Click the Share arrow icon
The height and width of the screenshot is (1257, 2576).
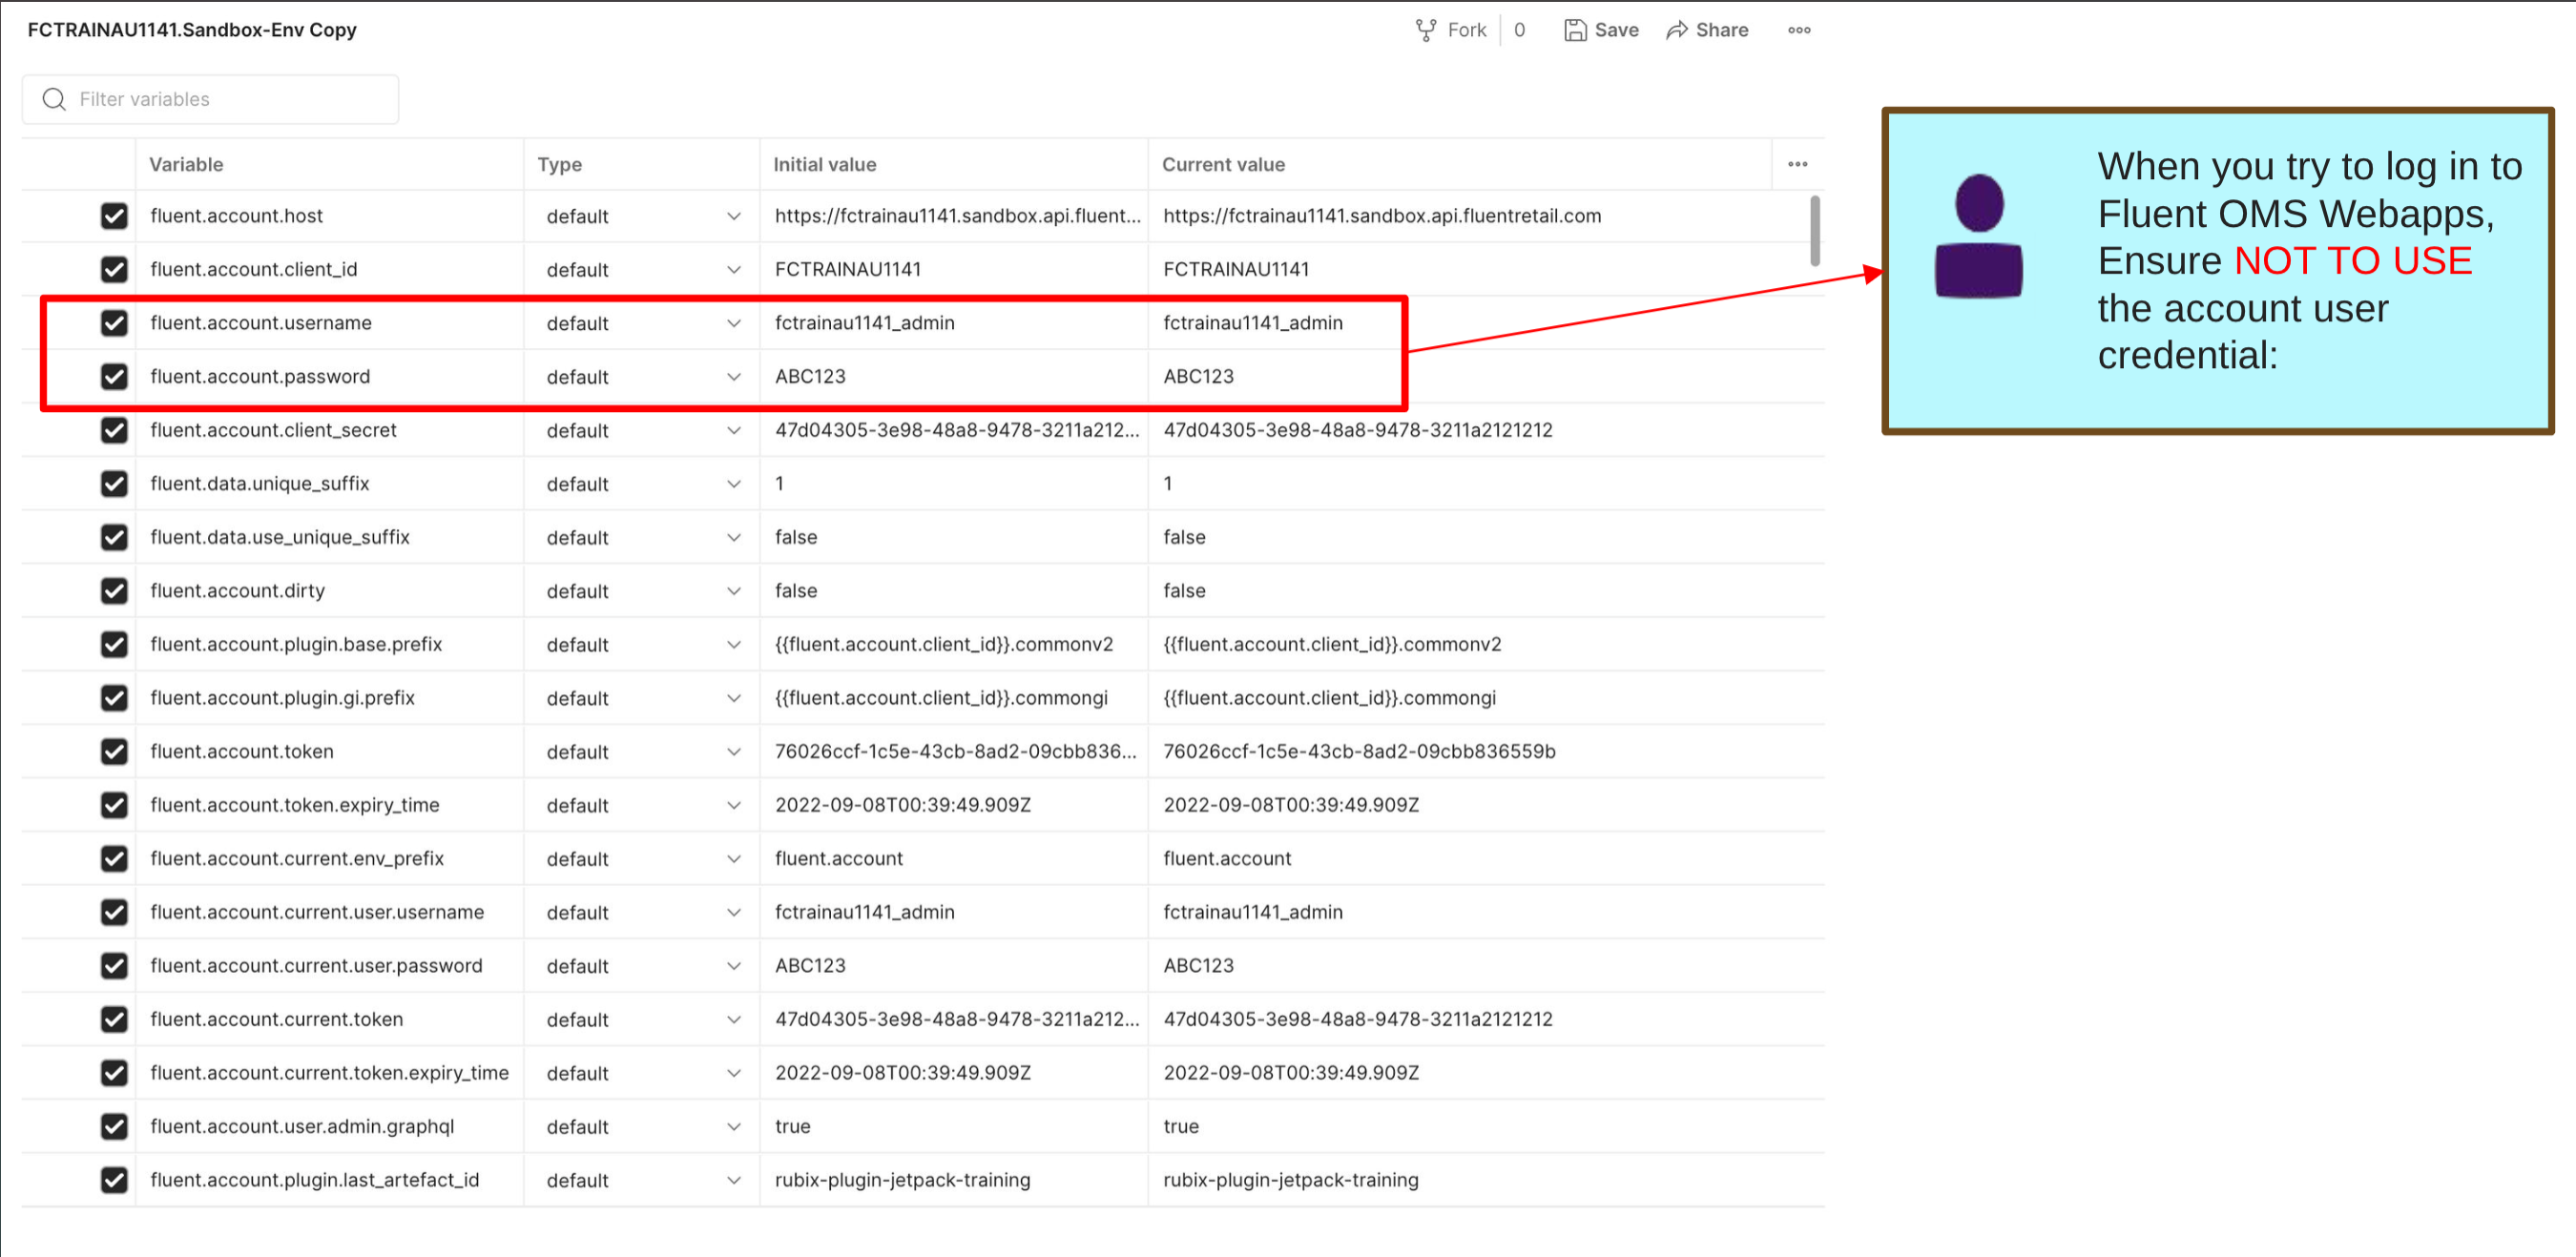1677,30
